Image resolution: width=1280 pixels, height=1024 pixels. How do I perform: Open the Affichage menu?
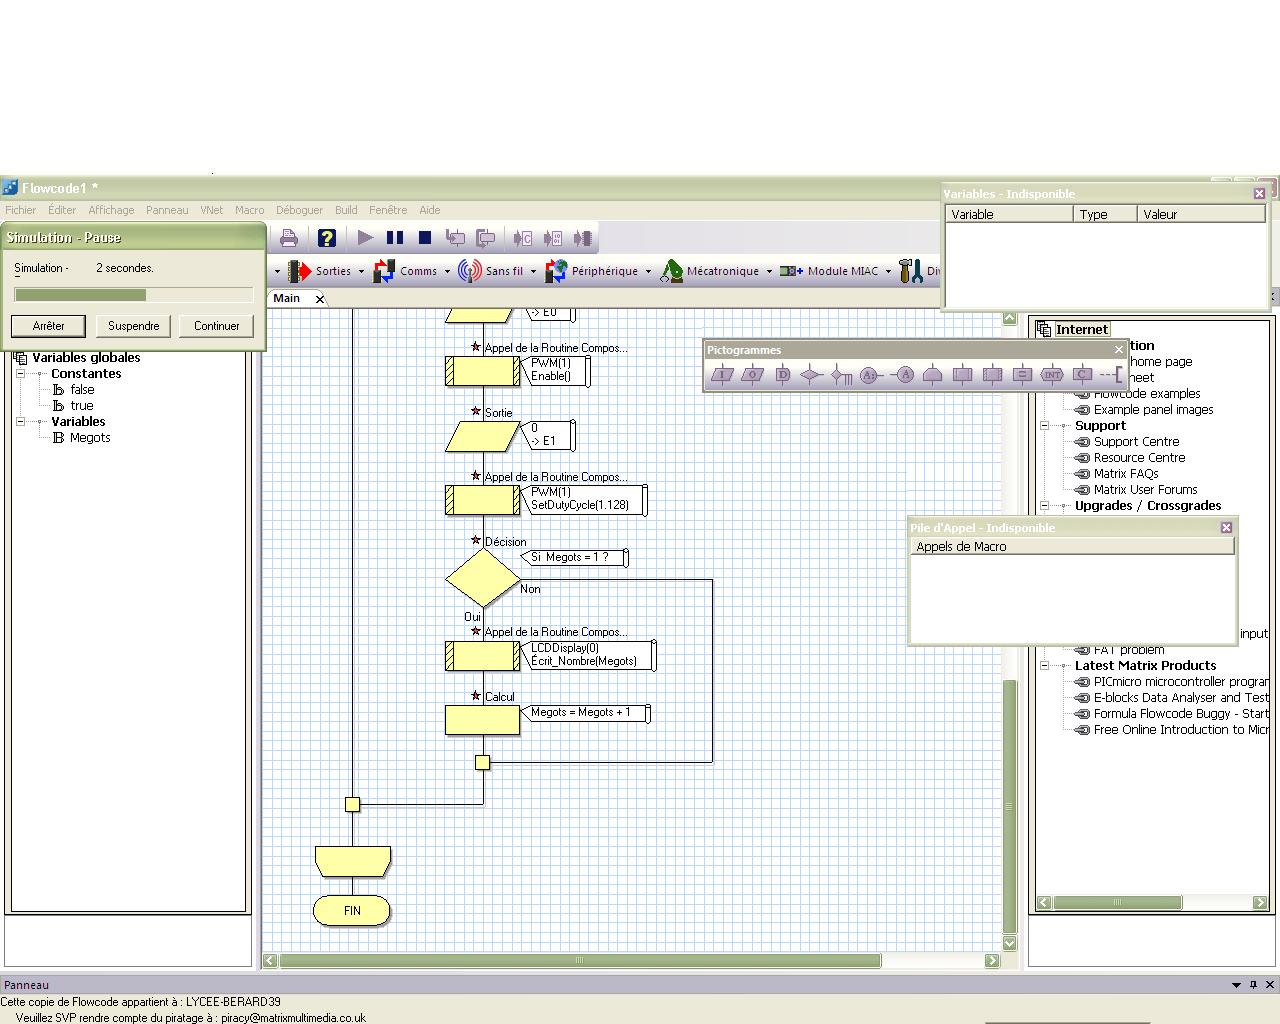[111, 210]
